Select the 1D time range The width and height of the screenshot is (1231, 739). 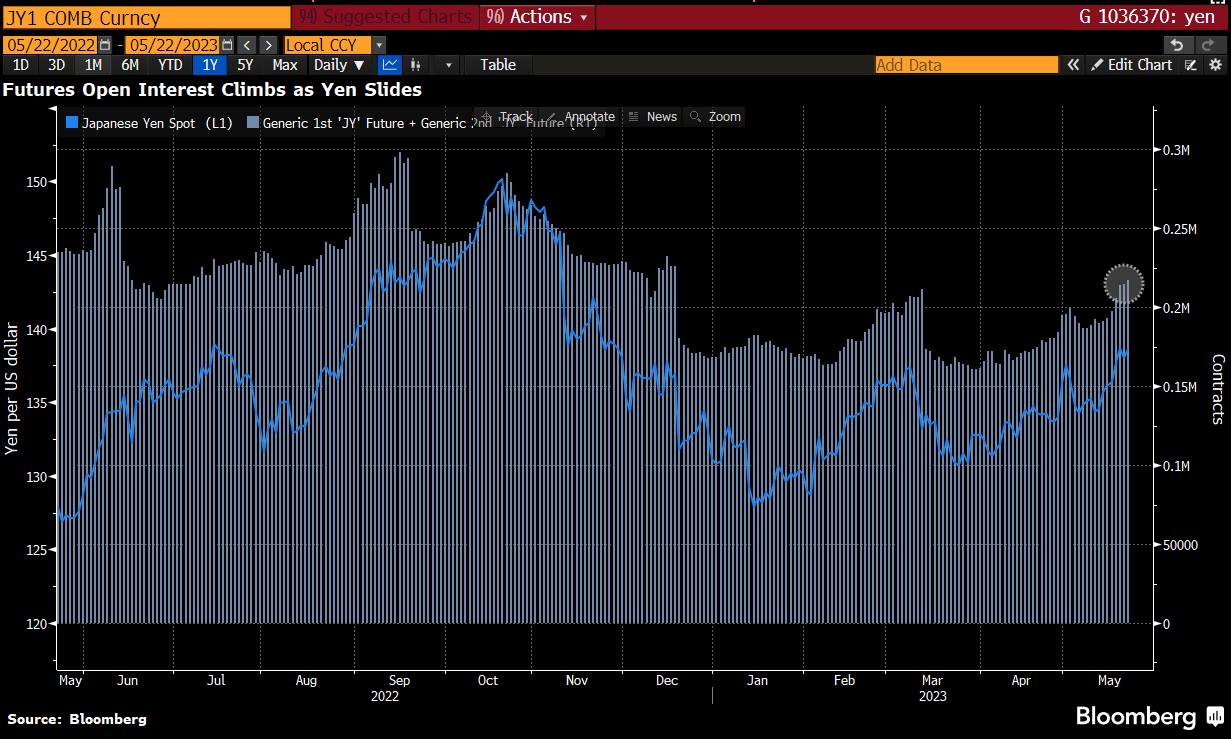click(20, 65)
